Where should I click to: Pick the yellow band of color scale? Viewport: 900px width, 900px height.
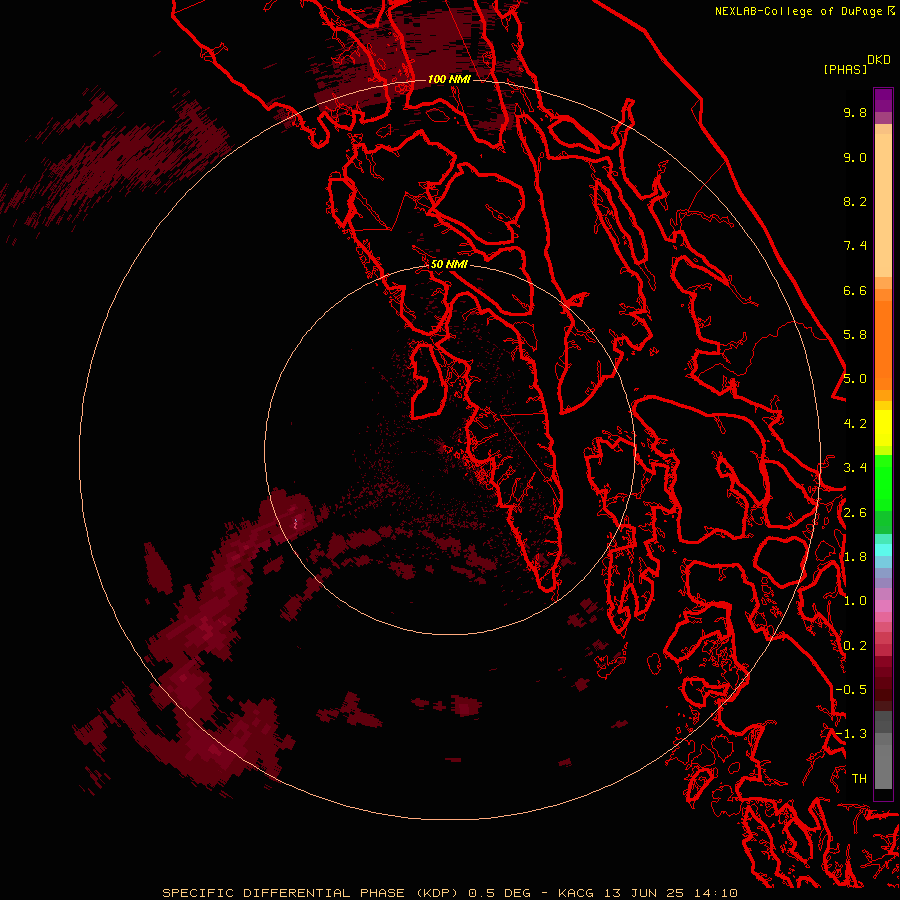[x=883, y=428]
